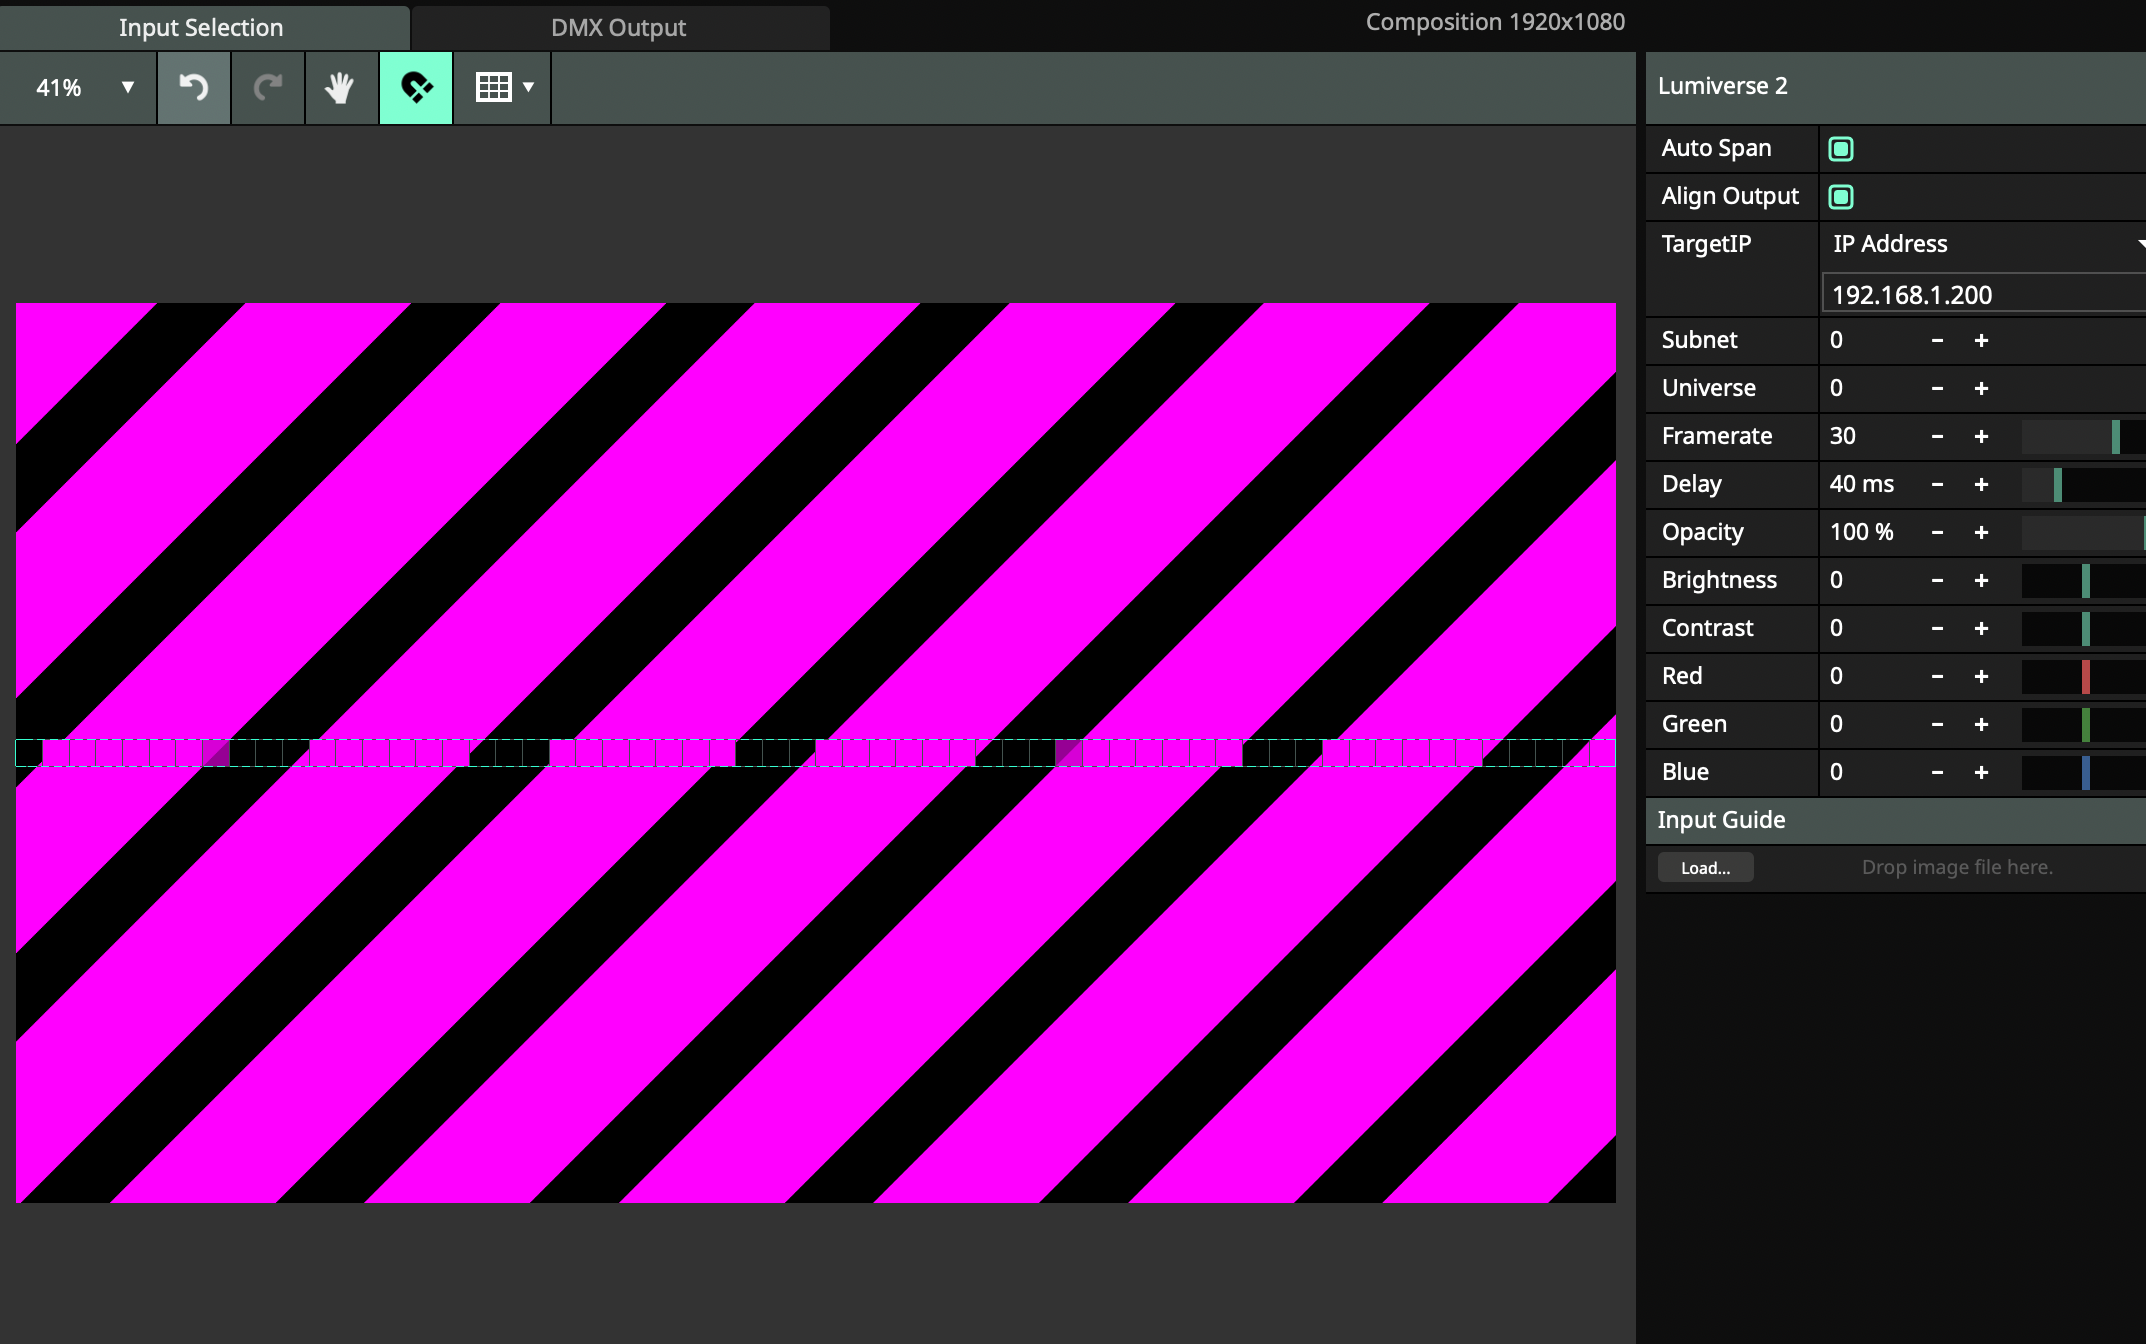
Task: Click the Undo arrow icon
Action: point(194,88)
